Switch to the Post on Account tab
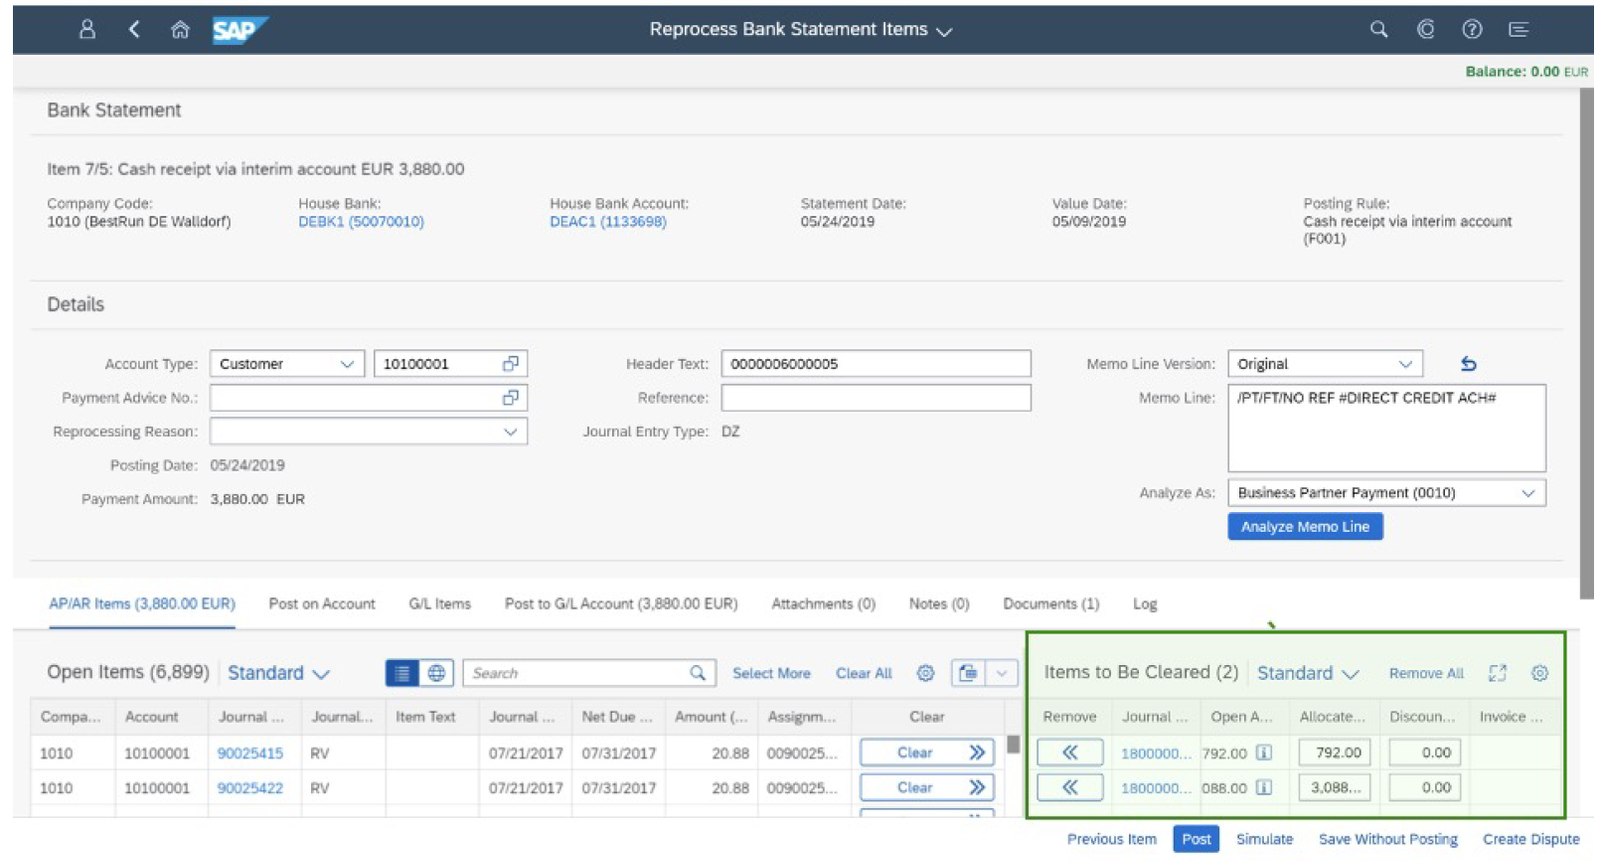The width and height of the screenshot is (1600, 867). coord(322,604)
